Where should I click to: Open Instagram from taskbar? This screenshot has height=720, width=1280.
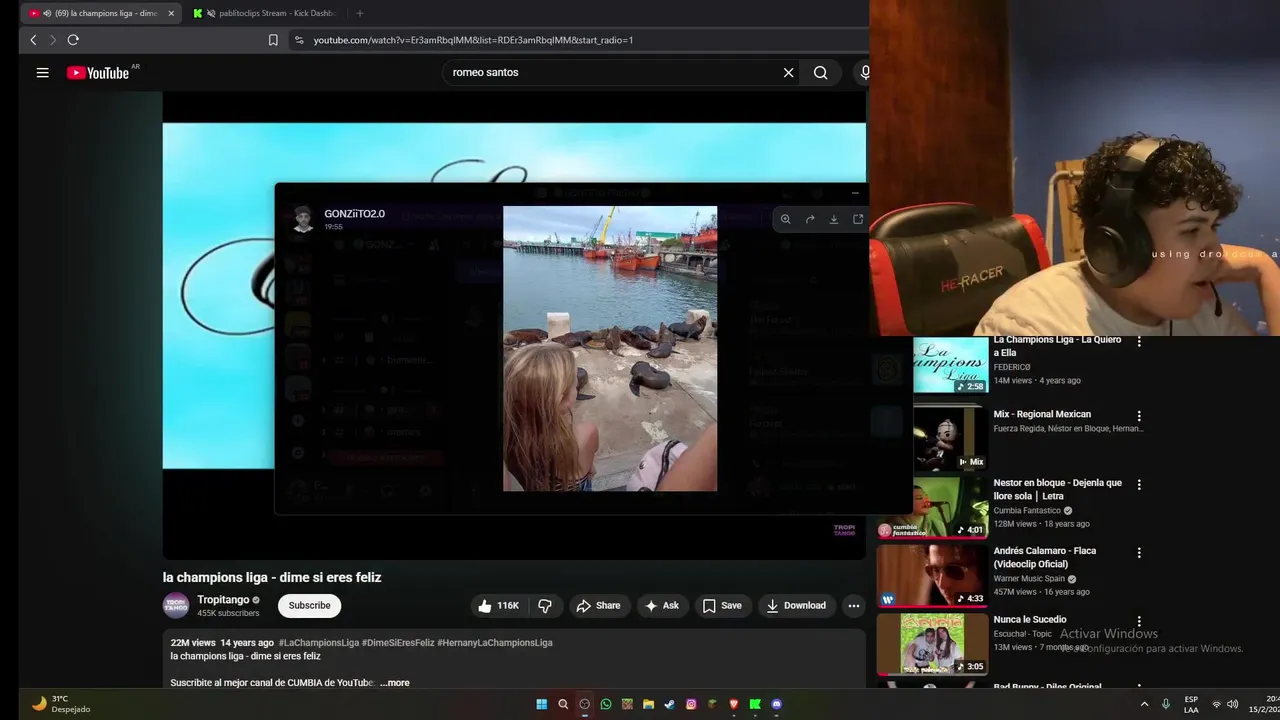pyautogui.click(x=691, y=704)
